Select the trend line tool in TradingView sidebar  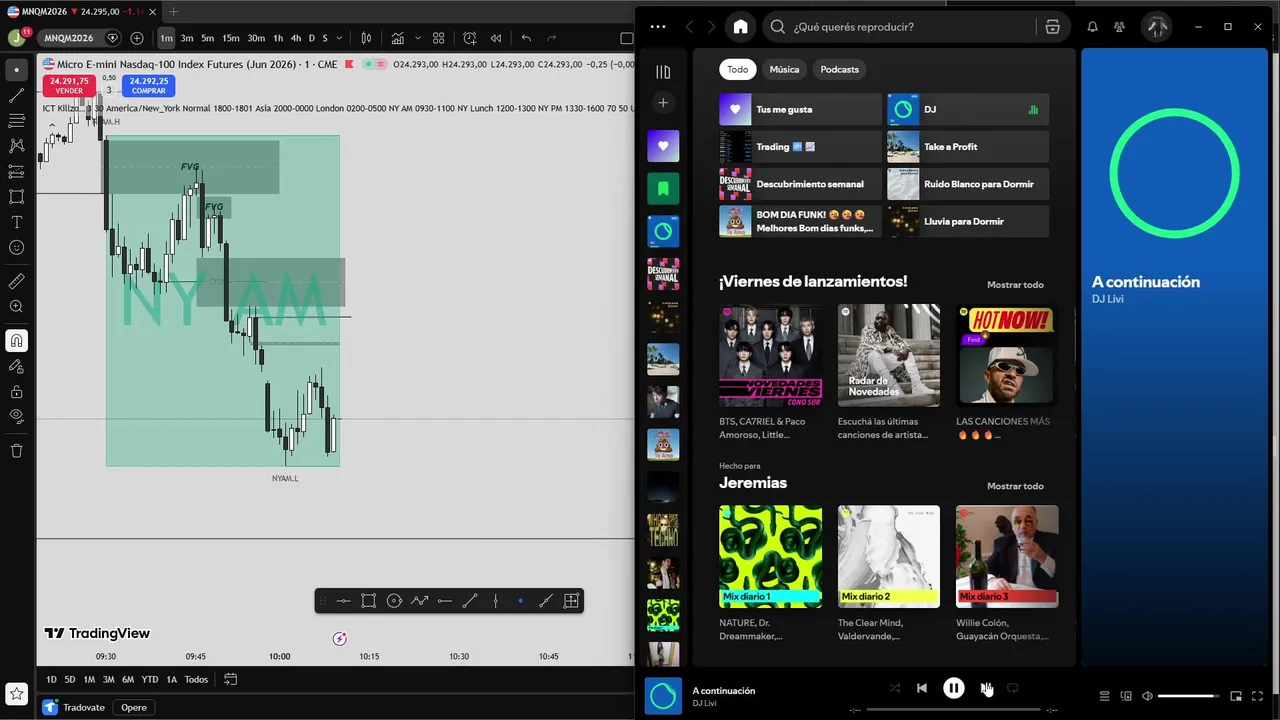(x=16, y=96)
